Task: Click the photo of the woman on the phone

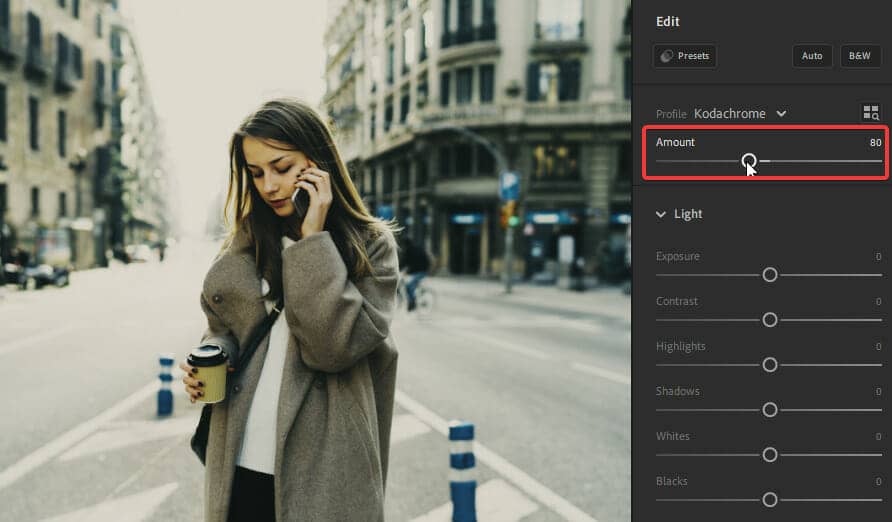Action: pos(300,300)
